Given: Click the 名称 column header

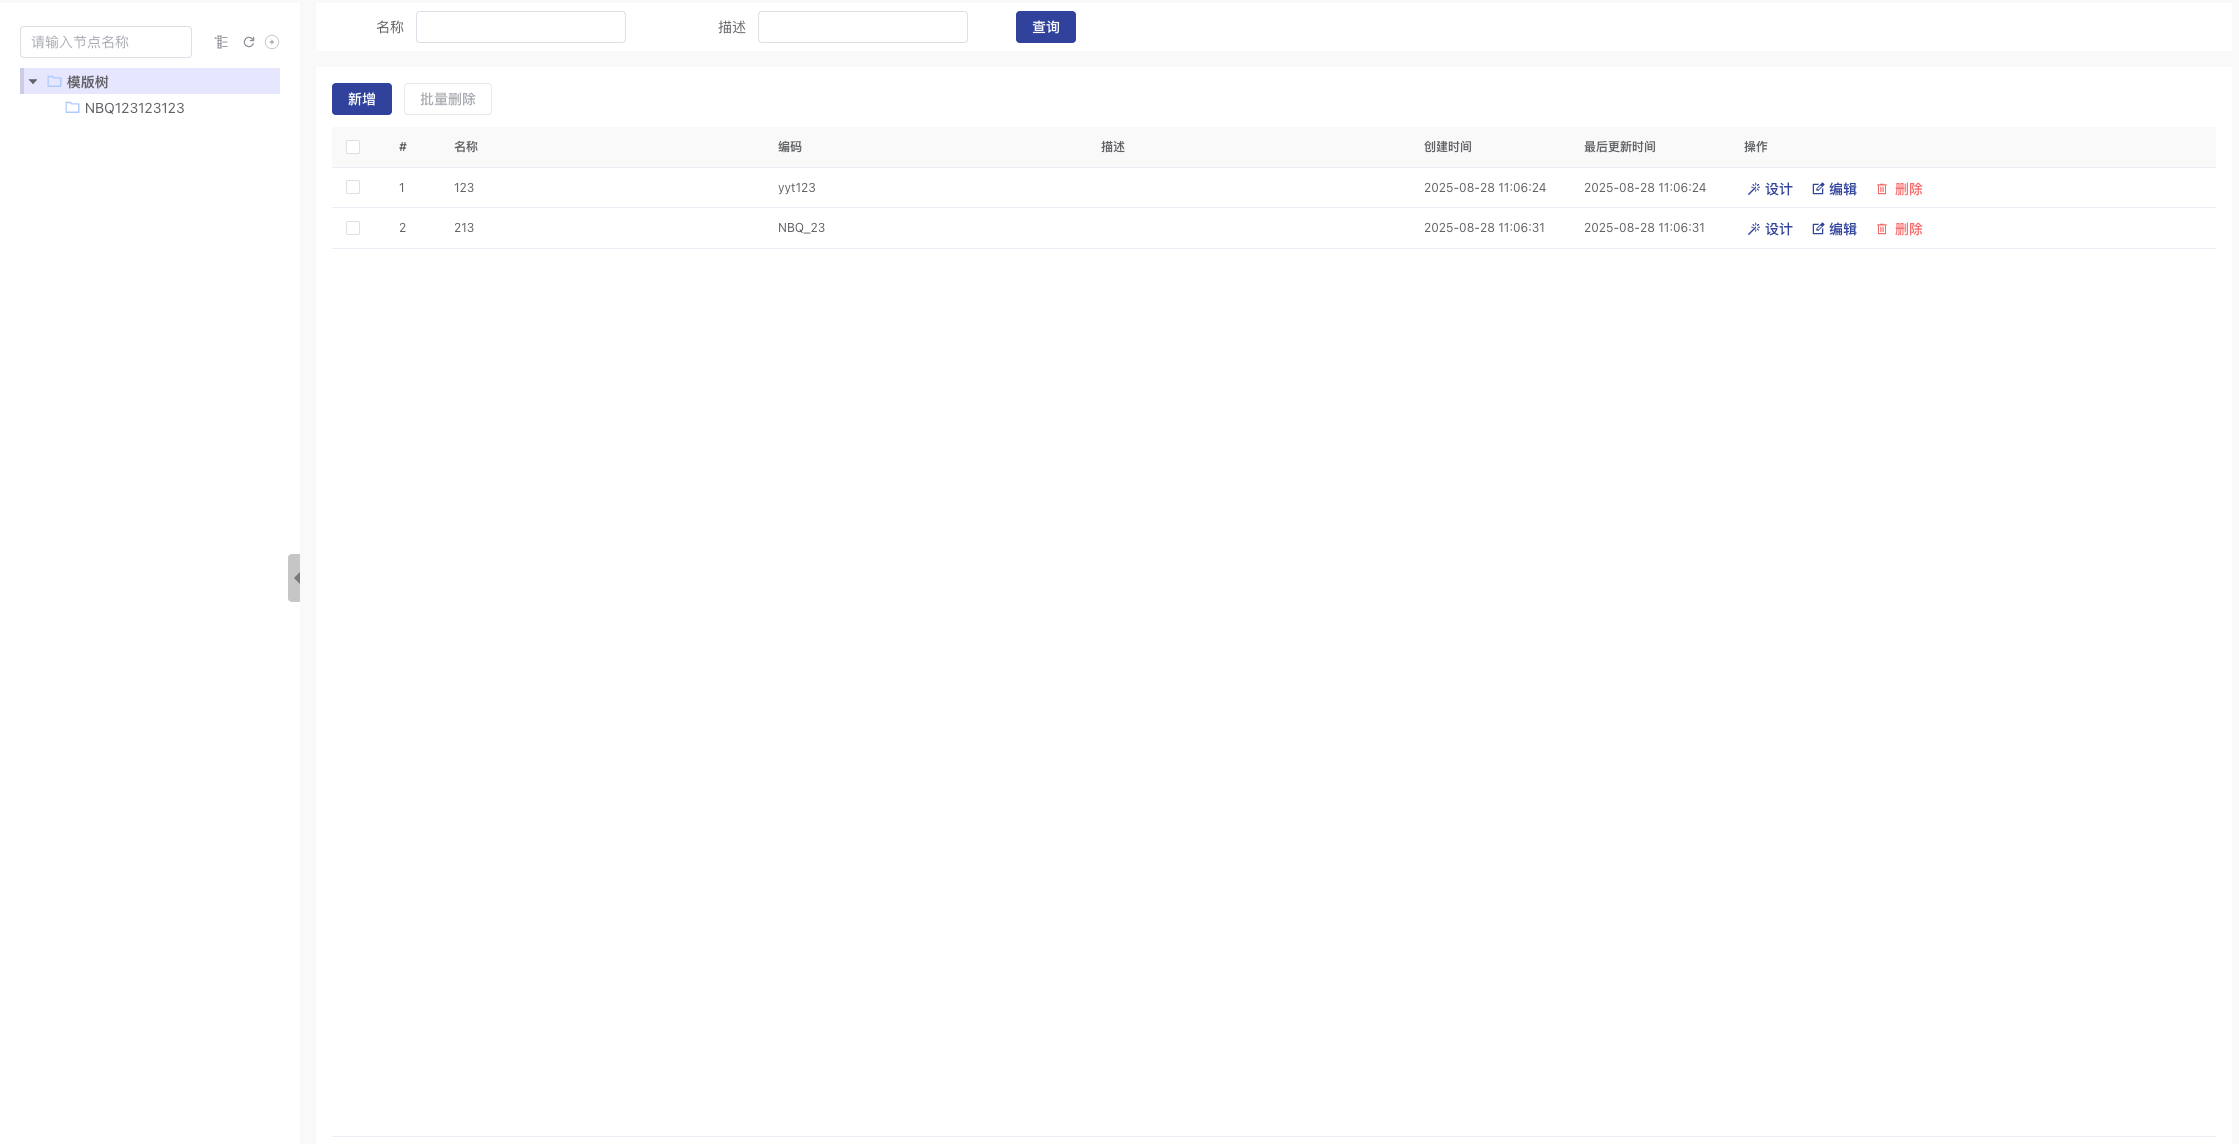Looking at the screenshot, I should (x=466, y=147).
